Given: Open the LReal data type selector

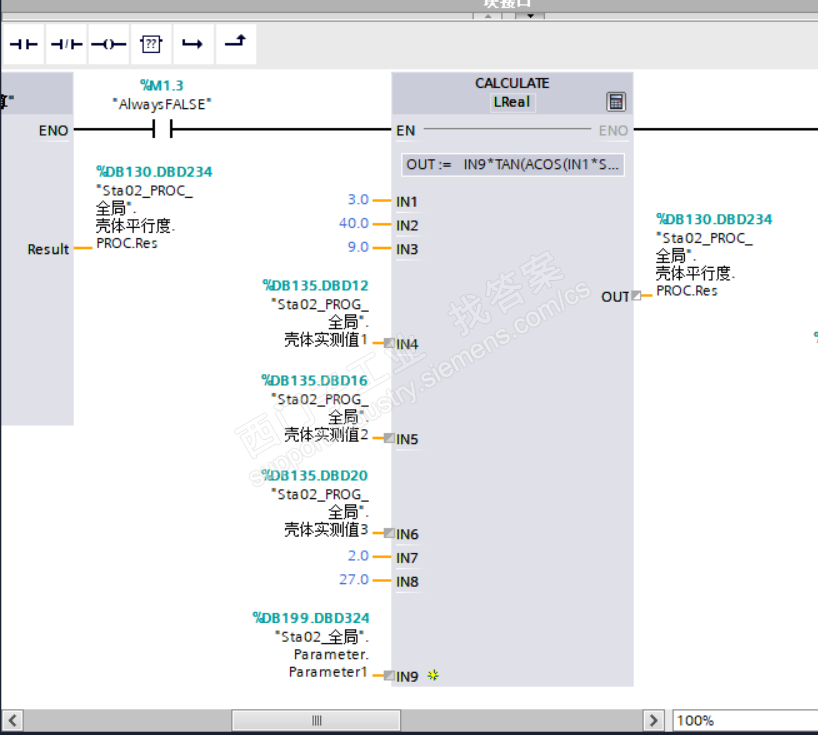Looking at the screenshot, I should [511, 102].
